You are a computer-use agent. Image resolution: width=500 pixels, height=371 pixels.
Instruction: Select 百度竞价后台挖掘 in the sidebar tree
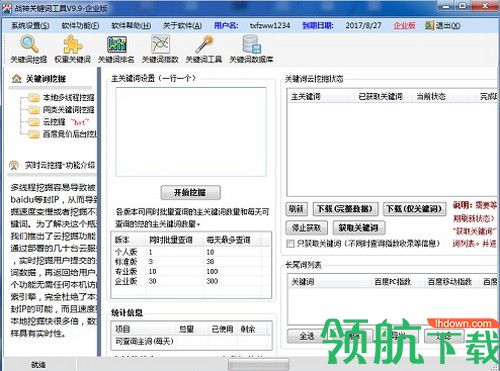coord(69,134)
